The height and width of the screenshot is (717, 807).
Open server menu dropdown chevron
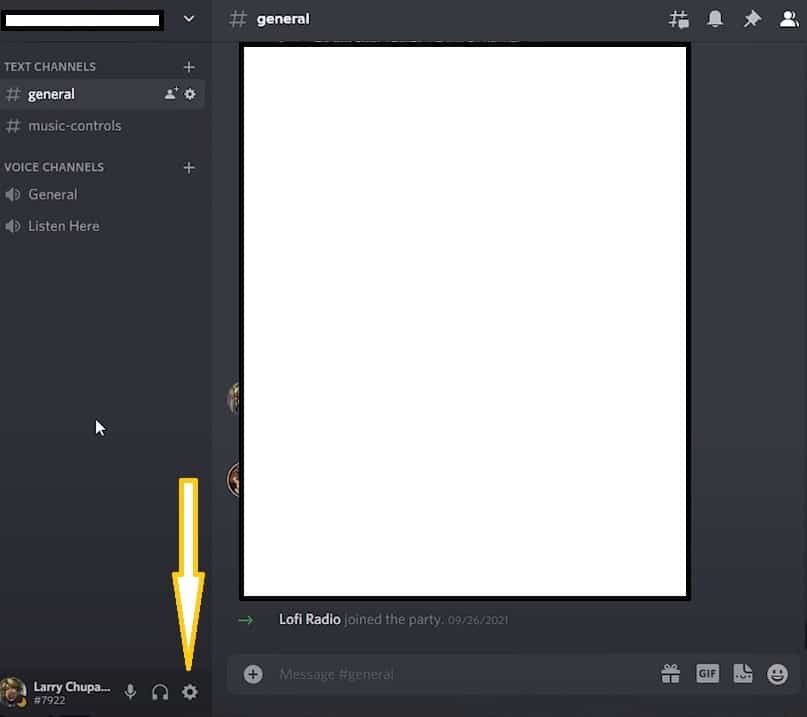point(189,19)
